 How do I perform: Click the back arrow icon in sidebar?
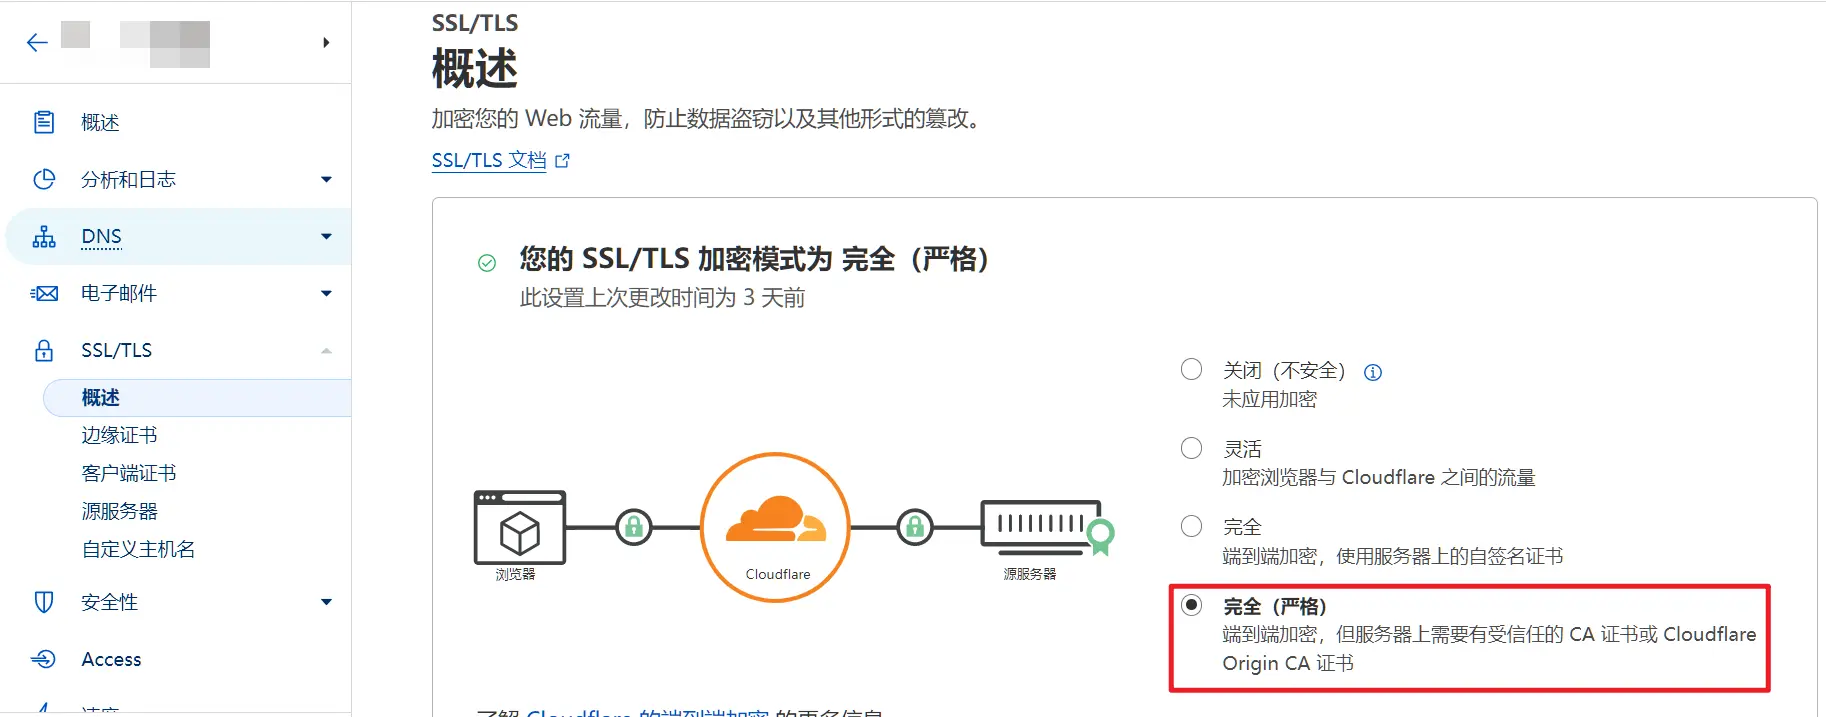pyautogui.click(x=37, y=42)
